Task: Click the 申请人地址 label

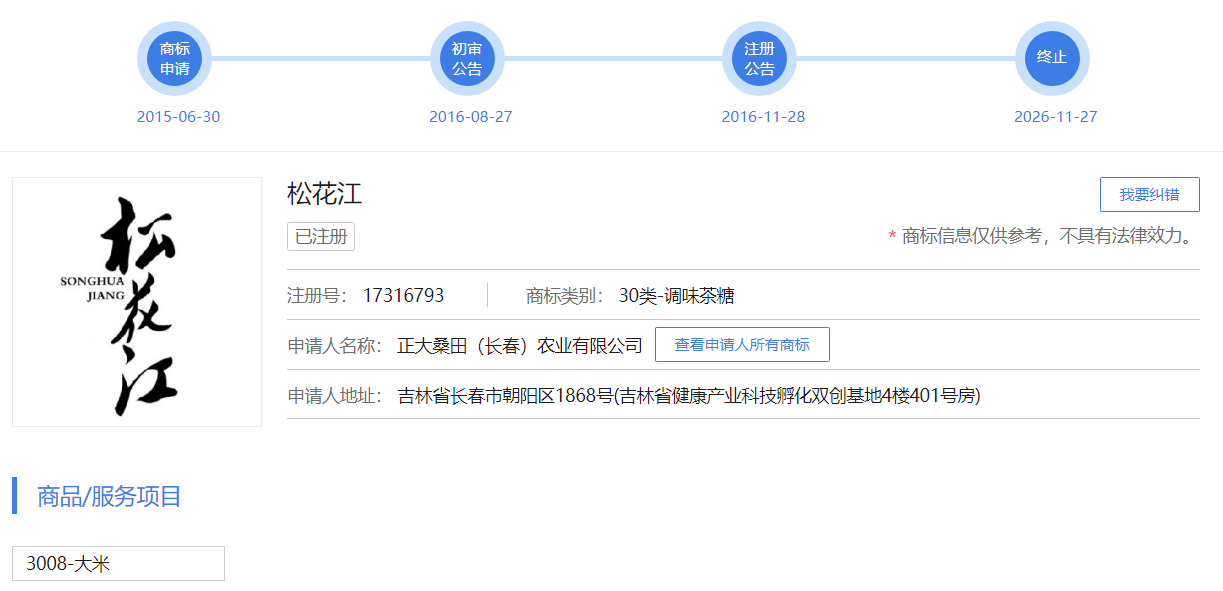Action: tap(335, 396)
